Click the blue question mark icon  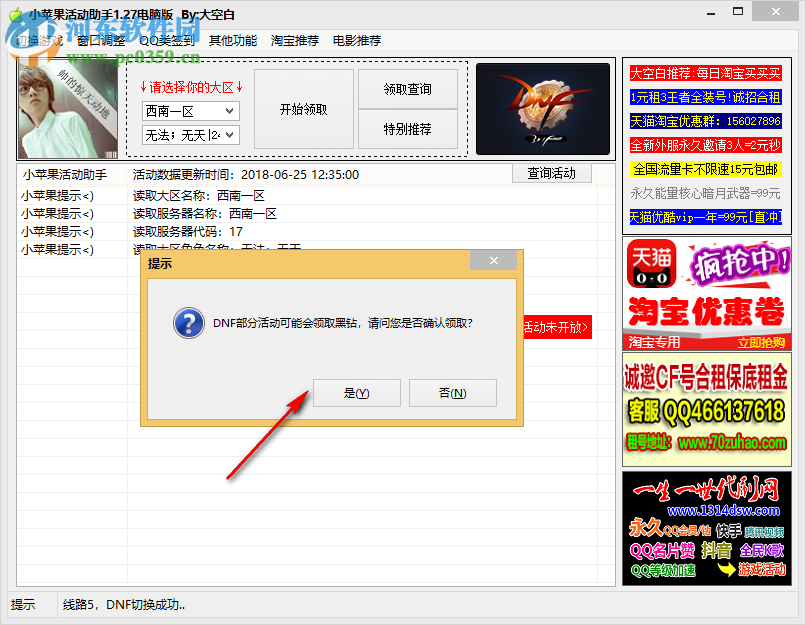[x=189, y=323]
